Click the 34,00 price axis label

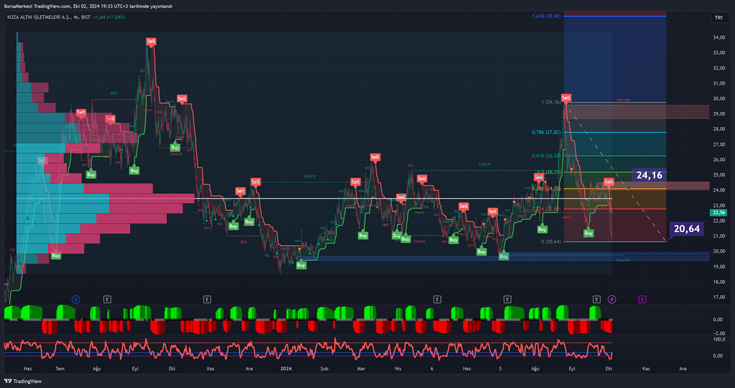pyautogui.click(x=719, y=37)
